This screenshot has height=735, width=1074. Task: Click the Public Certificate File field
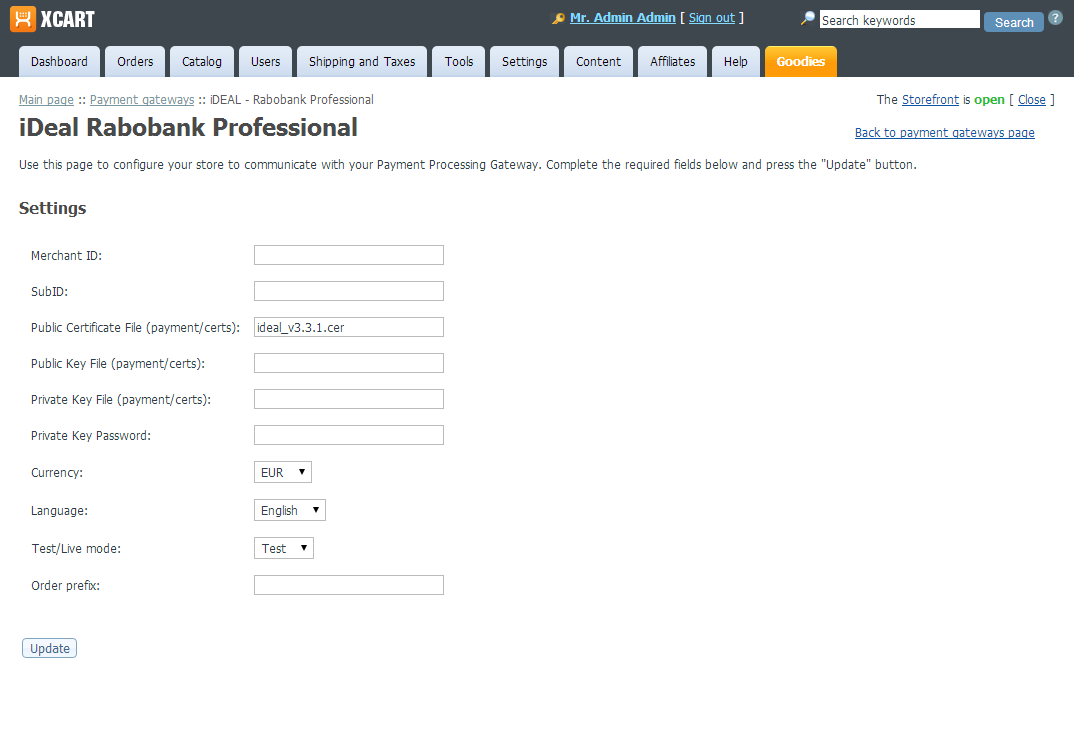349,327
